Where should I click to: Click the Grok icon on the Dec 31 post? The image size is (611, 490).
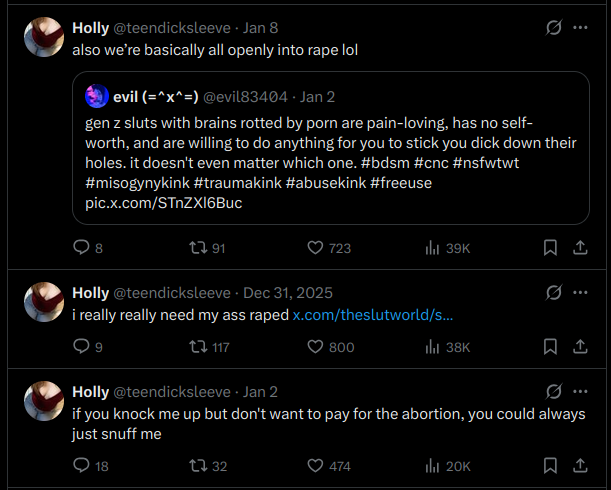point(550,293)
